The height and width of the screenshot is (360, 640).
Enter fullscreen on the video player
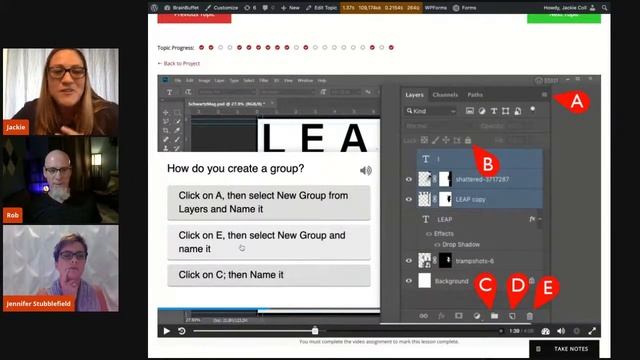[592, 331]
